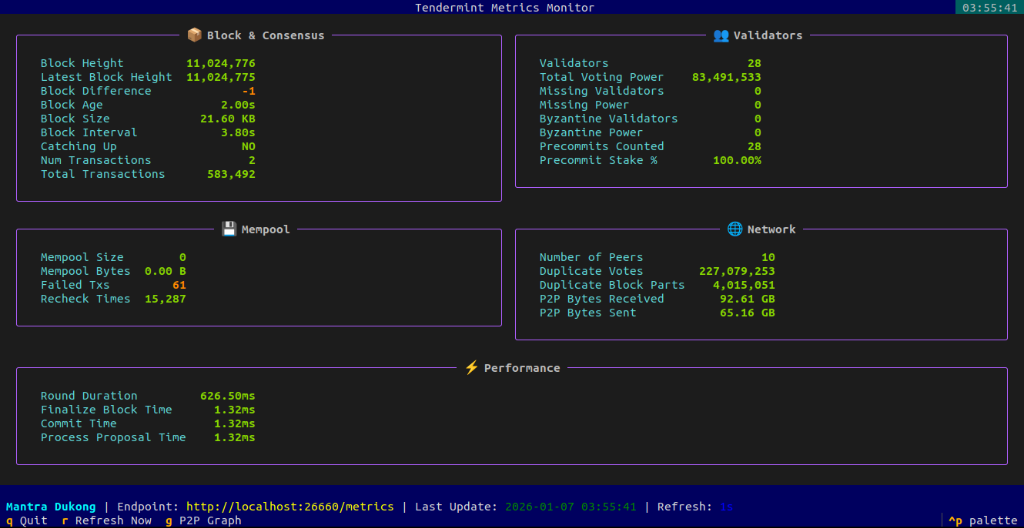The height and width of the screenshot is (528, 1024).
Task: Click the Refresh interval 1s value
Action: 726,506
